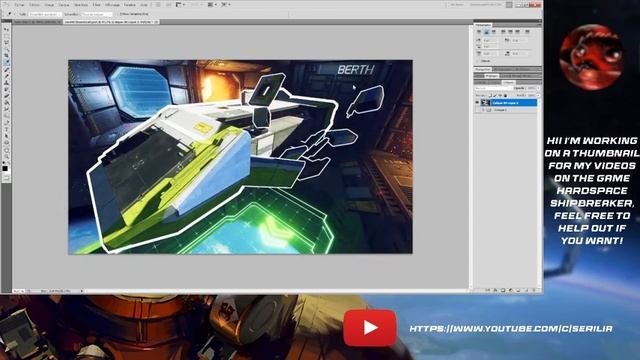This screenshot has width=640, height=360.
Task: Select the Horizontal Type tool
Action: tap(6, 129)
